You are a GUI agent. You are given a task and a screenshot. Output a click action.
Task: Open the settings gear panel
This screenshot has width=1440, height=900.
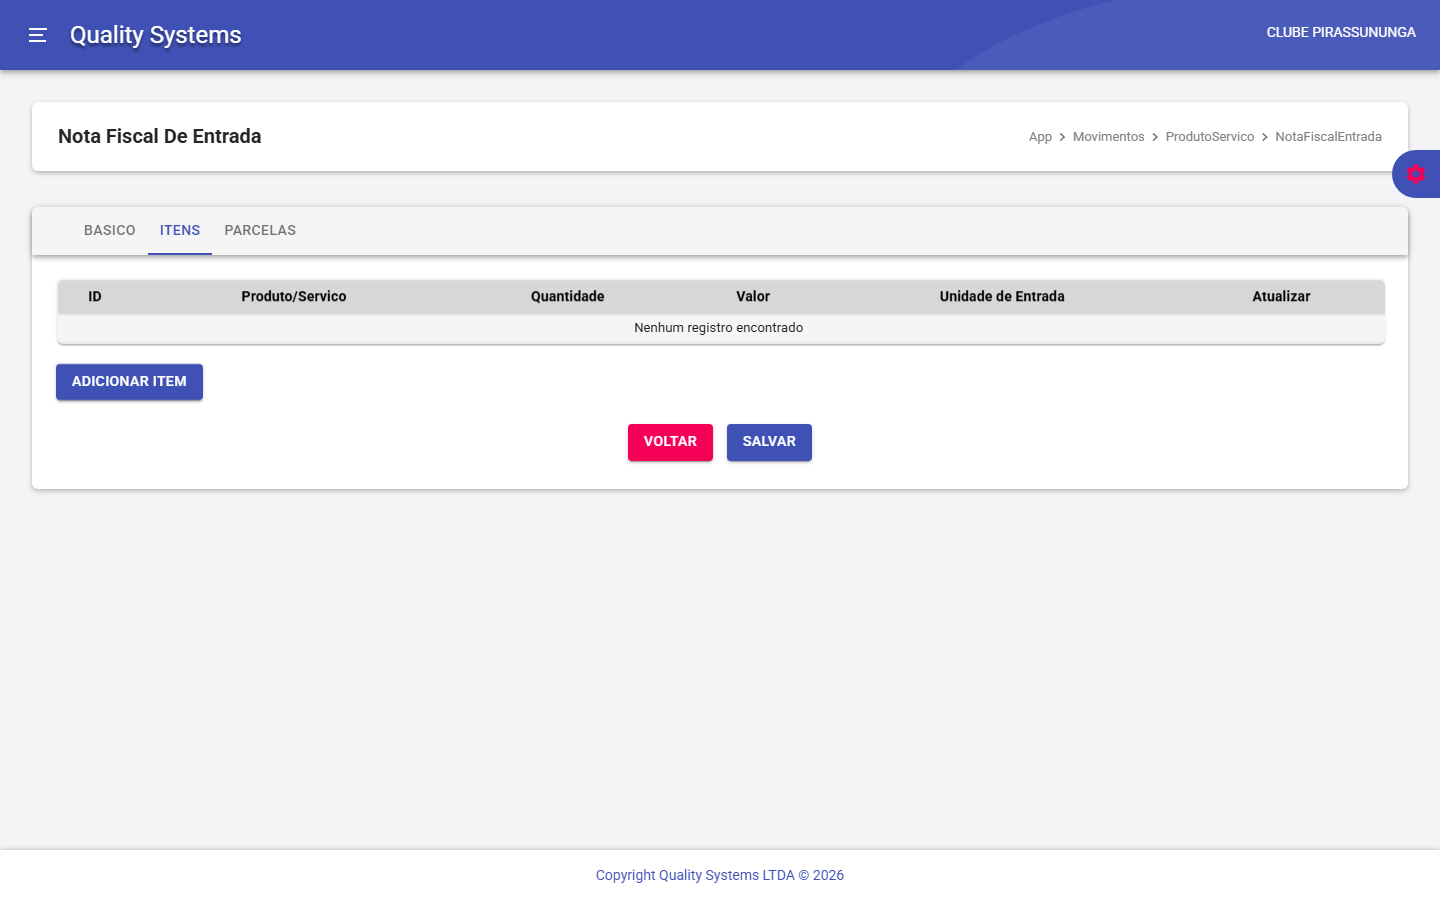click(1415, 174)
